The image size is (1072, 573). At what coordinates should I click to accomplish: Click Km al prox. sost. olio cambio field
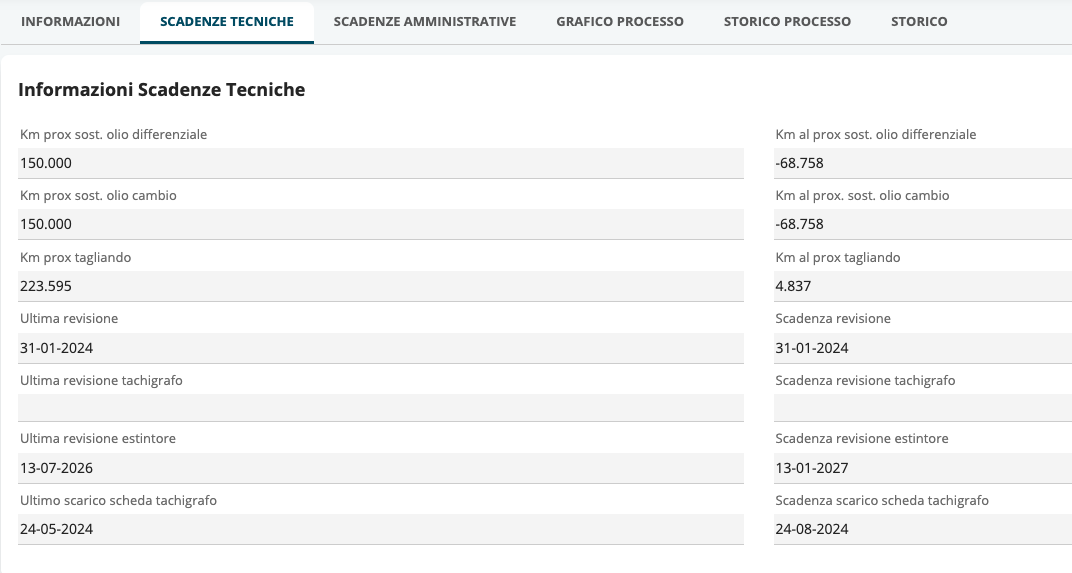[x=923, y=224]
